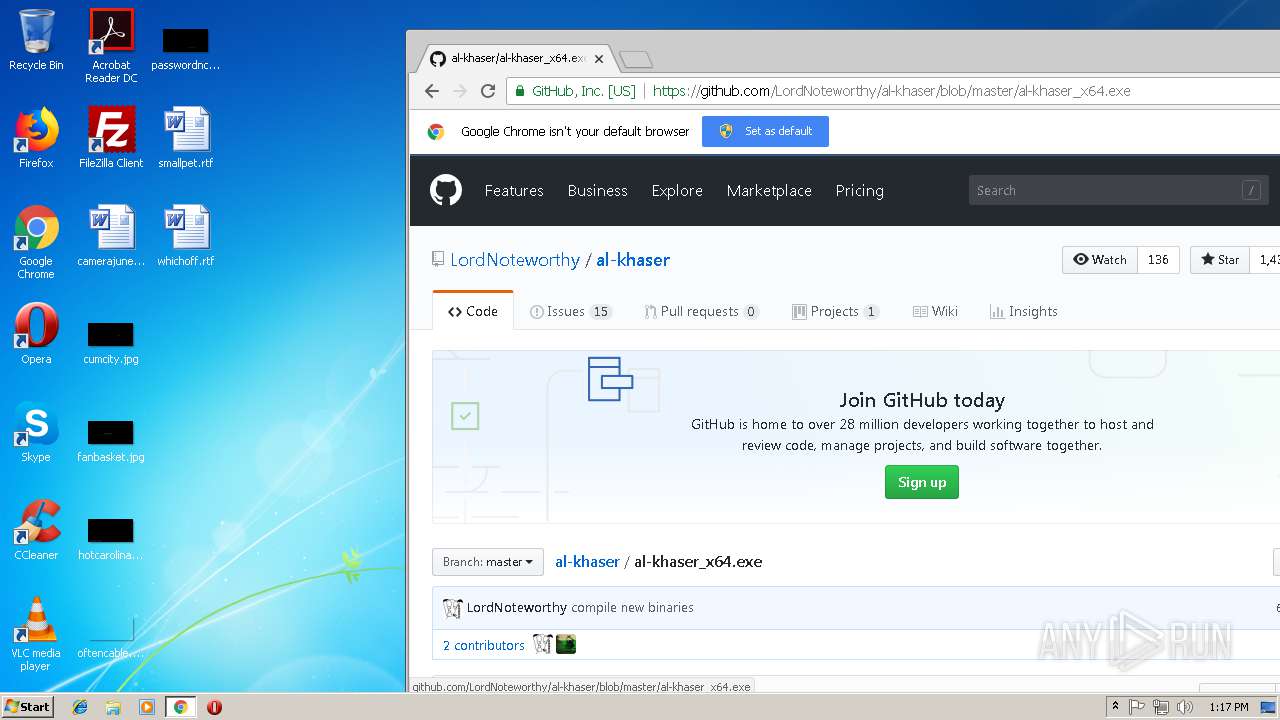Click LordNoteworthy commit author name
The image size is (1280, 720).
click(517, 607)
